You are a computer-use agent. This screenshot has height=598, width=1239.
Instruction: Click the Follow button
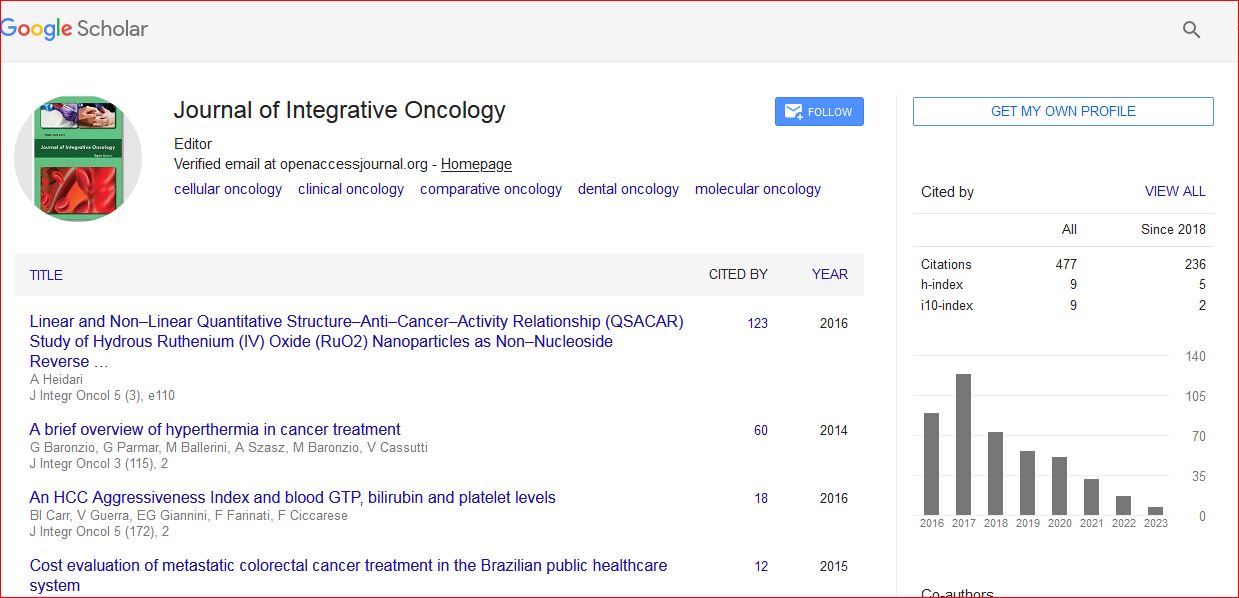click(x=819, y=112)
